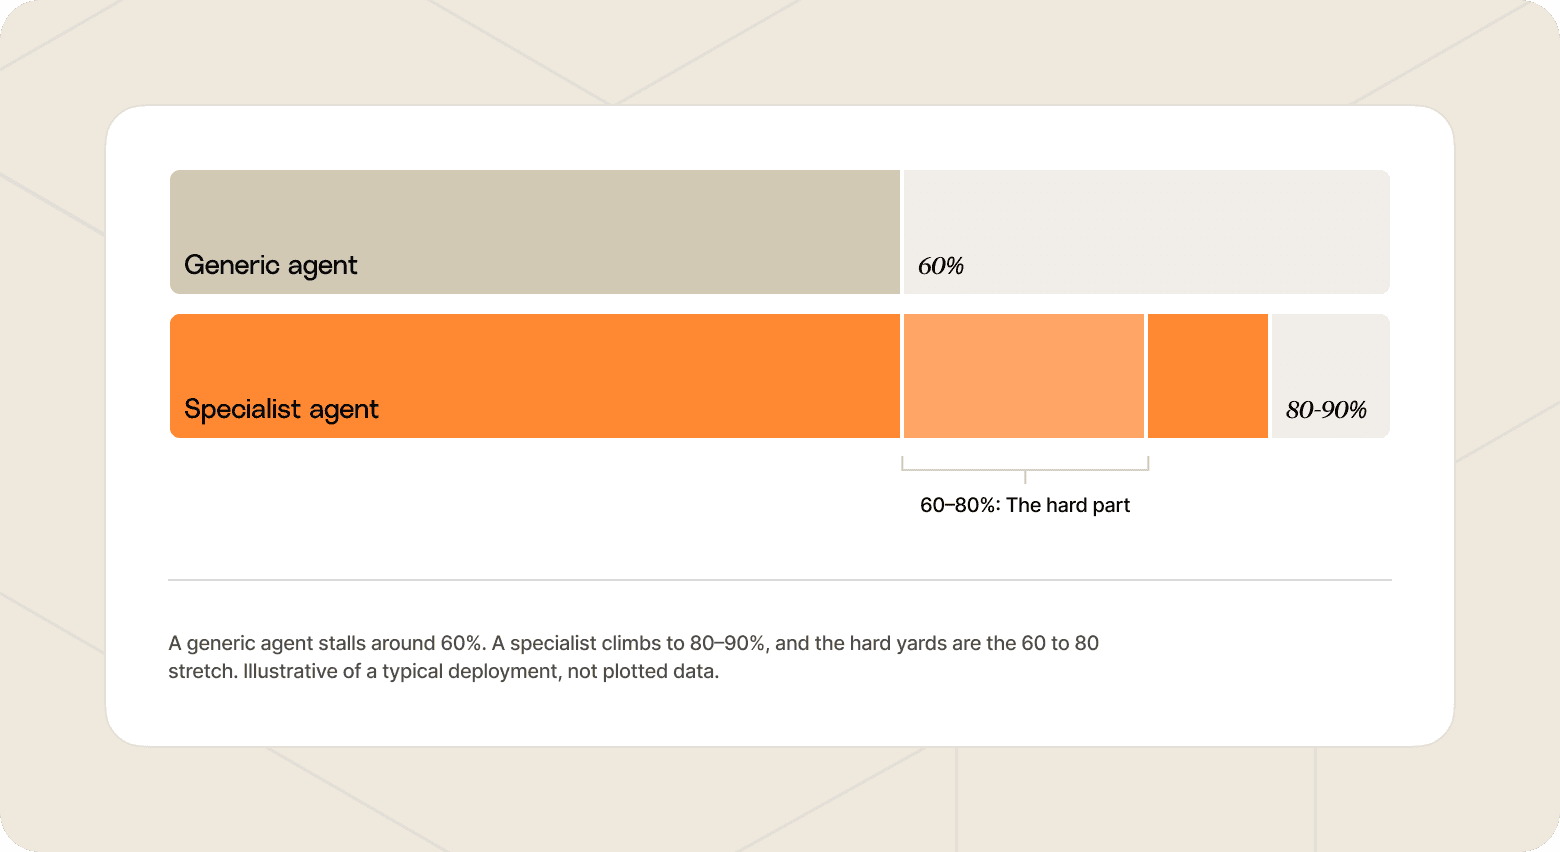Image resolution: width=1560 pixels, height=852 pixels.
Task: Click the horizontal divider line
Action: point(780,580)
